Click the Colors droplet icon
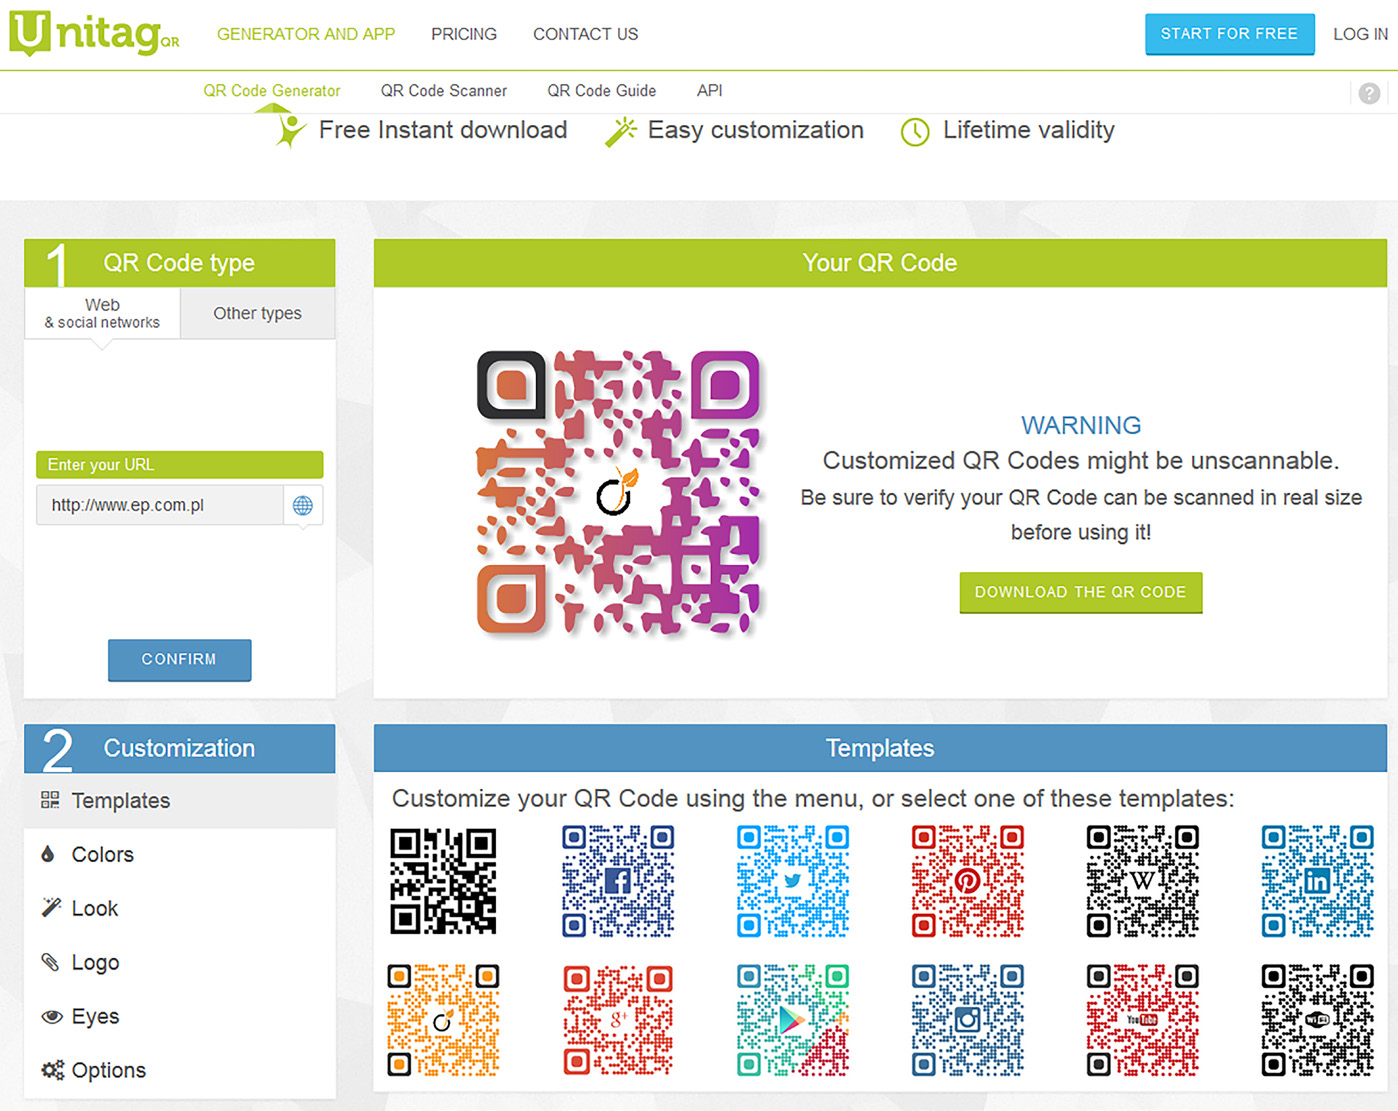Image resolution: width=1398 pixels, height=1111 pixels. (x=48, y=854)
